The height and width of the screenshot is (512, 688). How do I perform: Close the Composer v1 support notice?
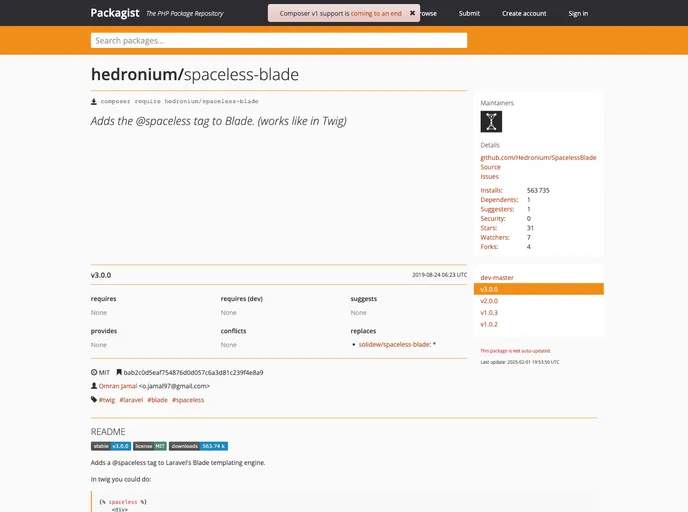click(x=412, y=13)
